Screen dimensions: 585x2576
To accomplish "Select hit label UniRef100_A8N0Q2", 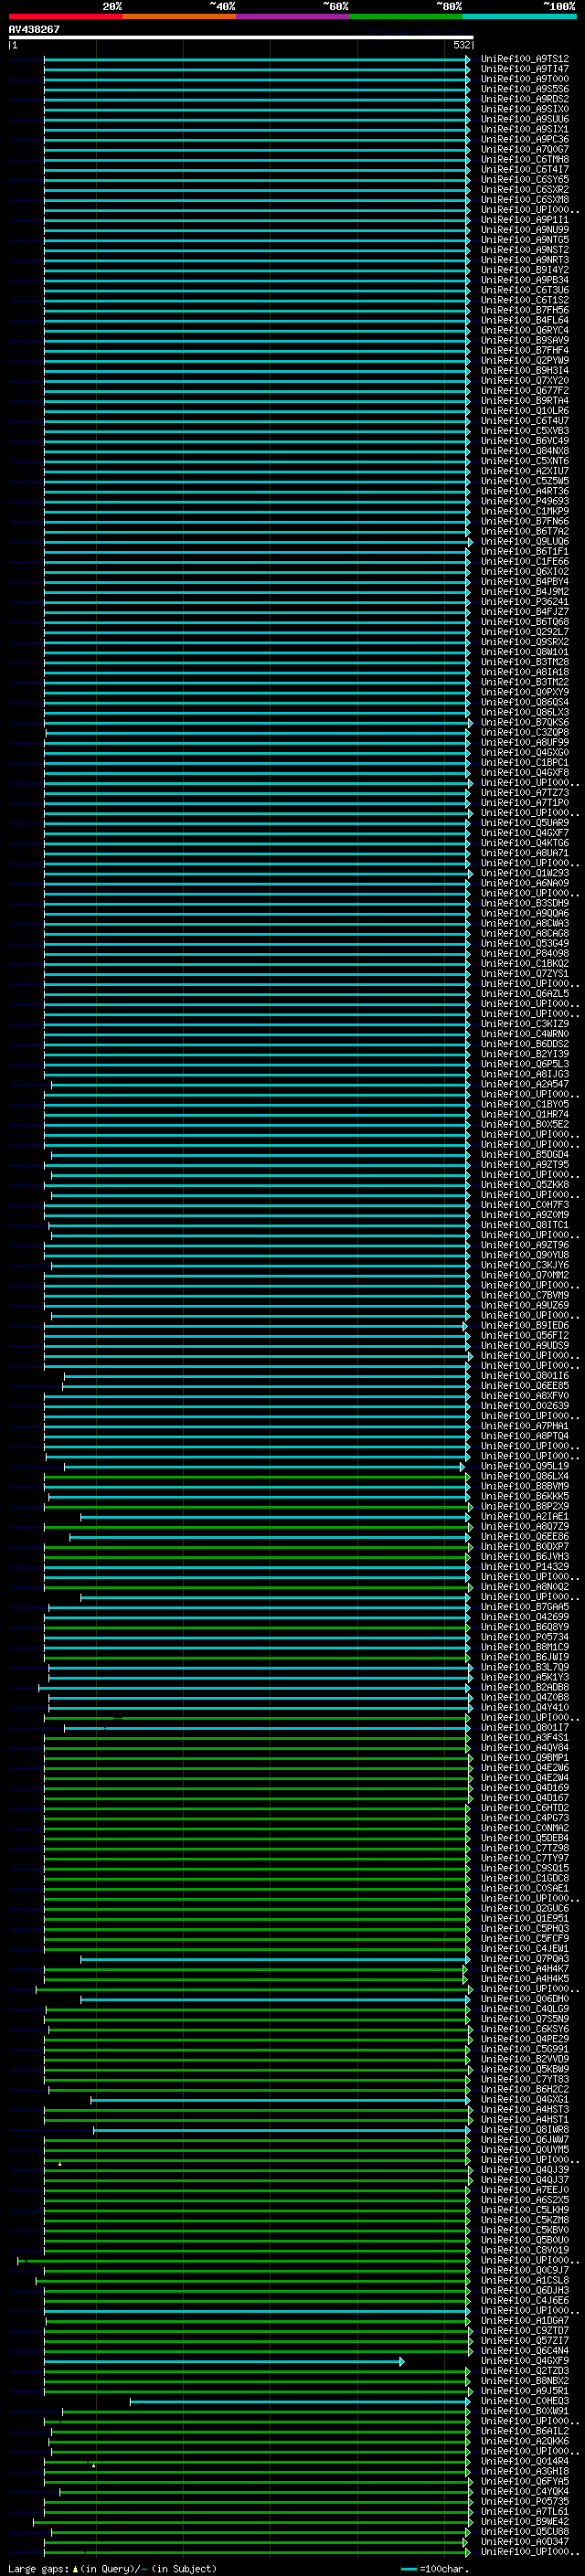I will click(524, 1586).
